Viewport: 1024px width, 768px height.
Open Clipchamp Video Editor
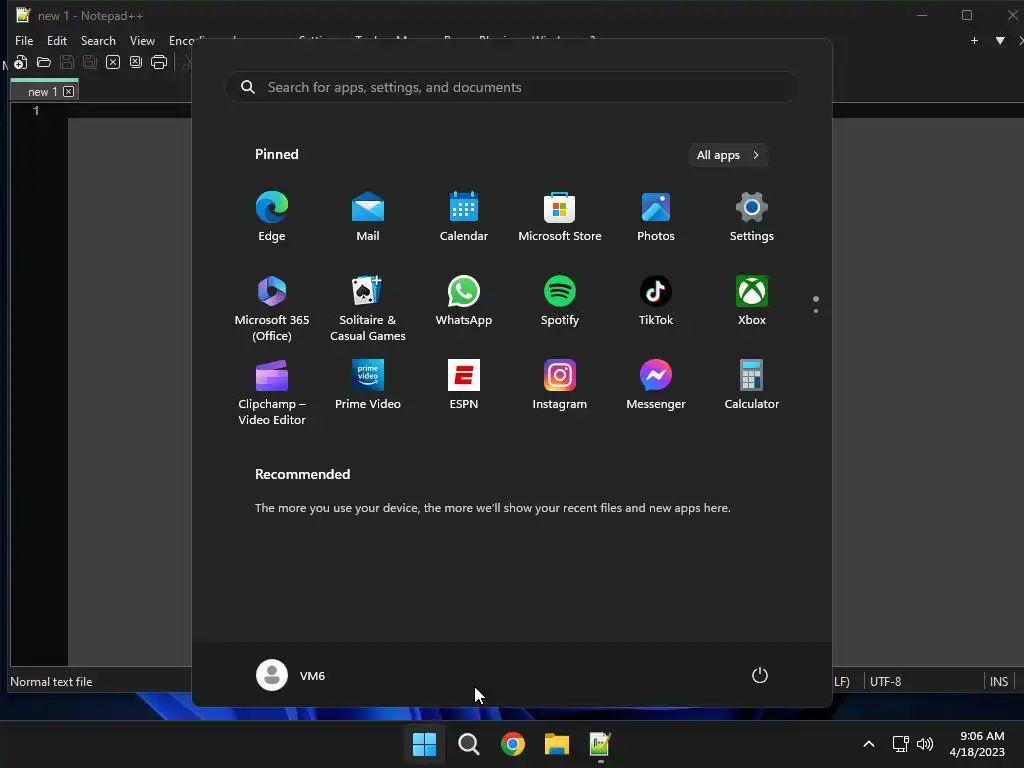[272, 392]
